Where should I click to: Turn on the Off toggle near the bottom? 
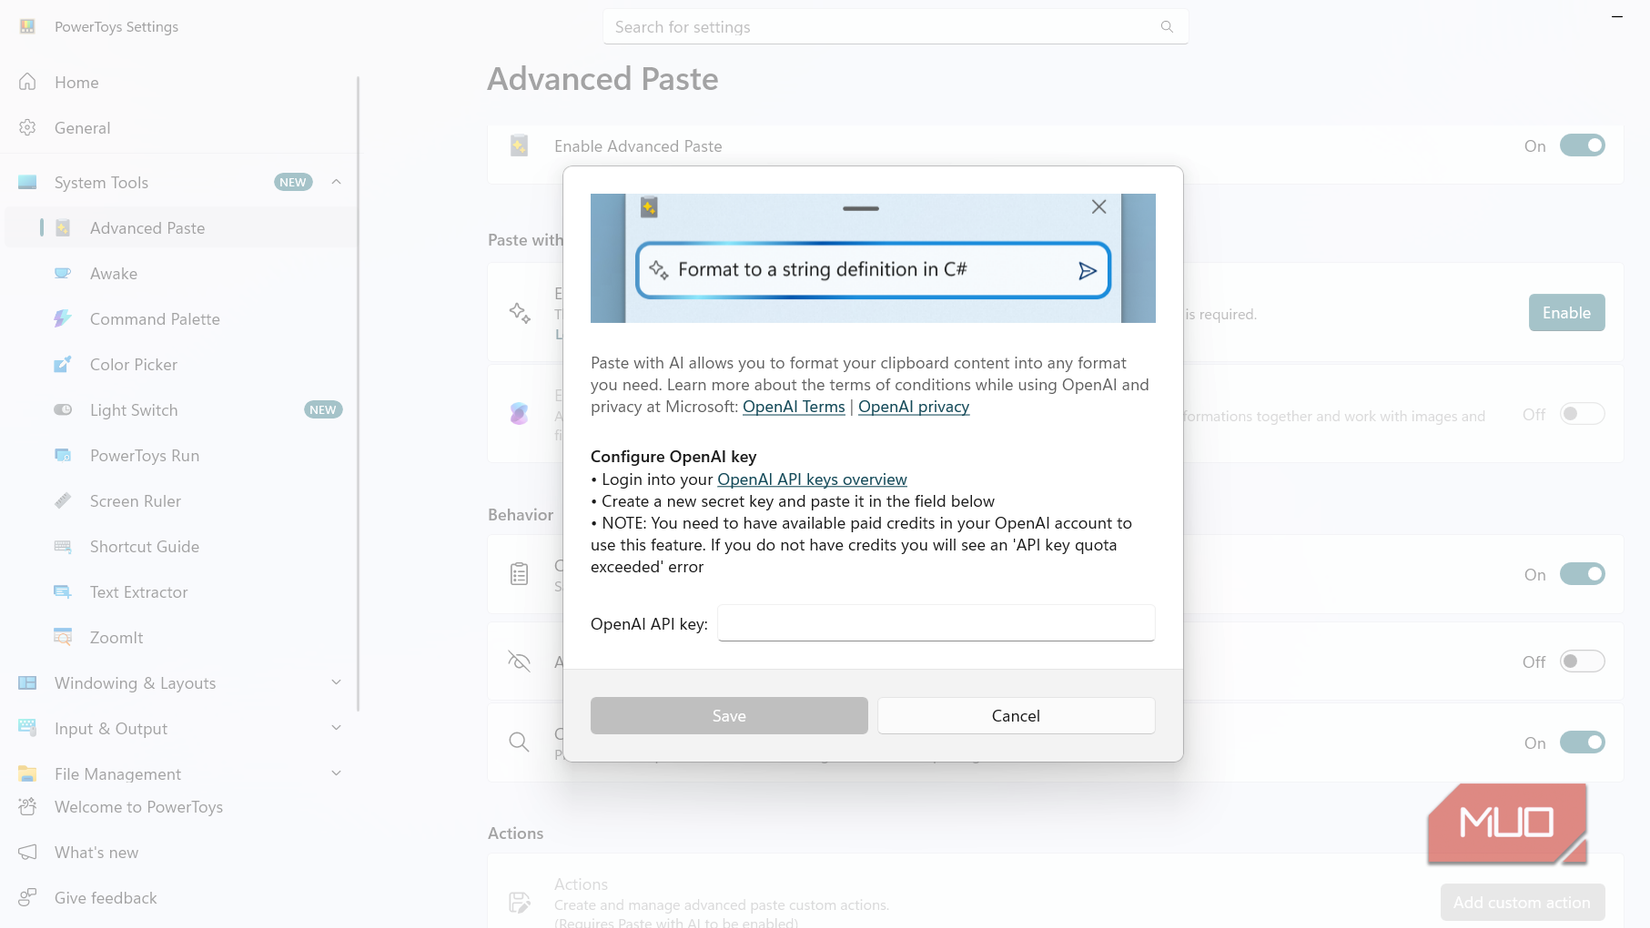pos(1582,661)
